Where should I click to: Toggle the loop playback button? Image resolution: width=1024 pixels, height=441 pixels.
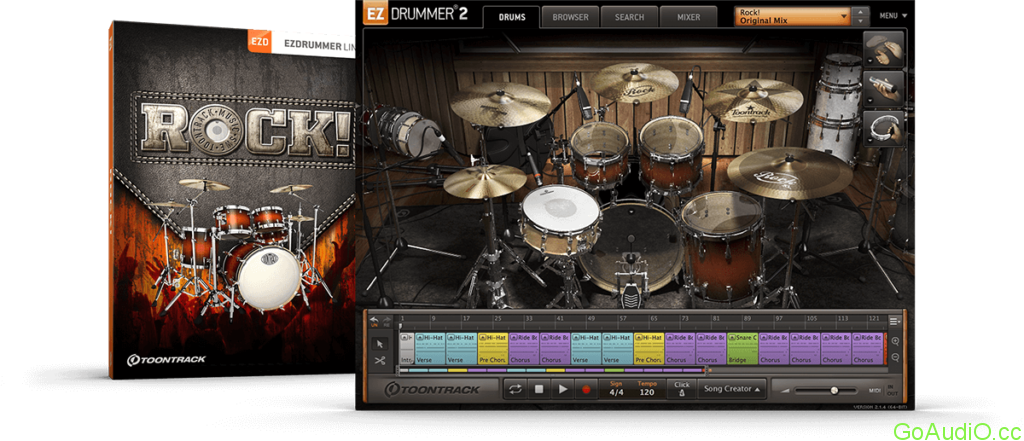(x=515, y=389)
